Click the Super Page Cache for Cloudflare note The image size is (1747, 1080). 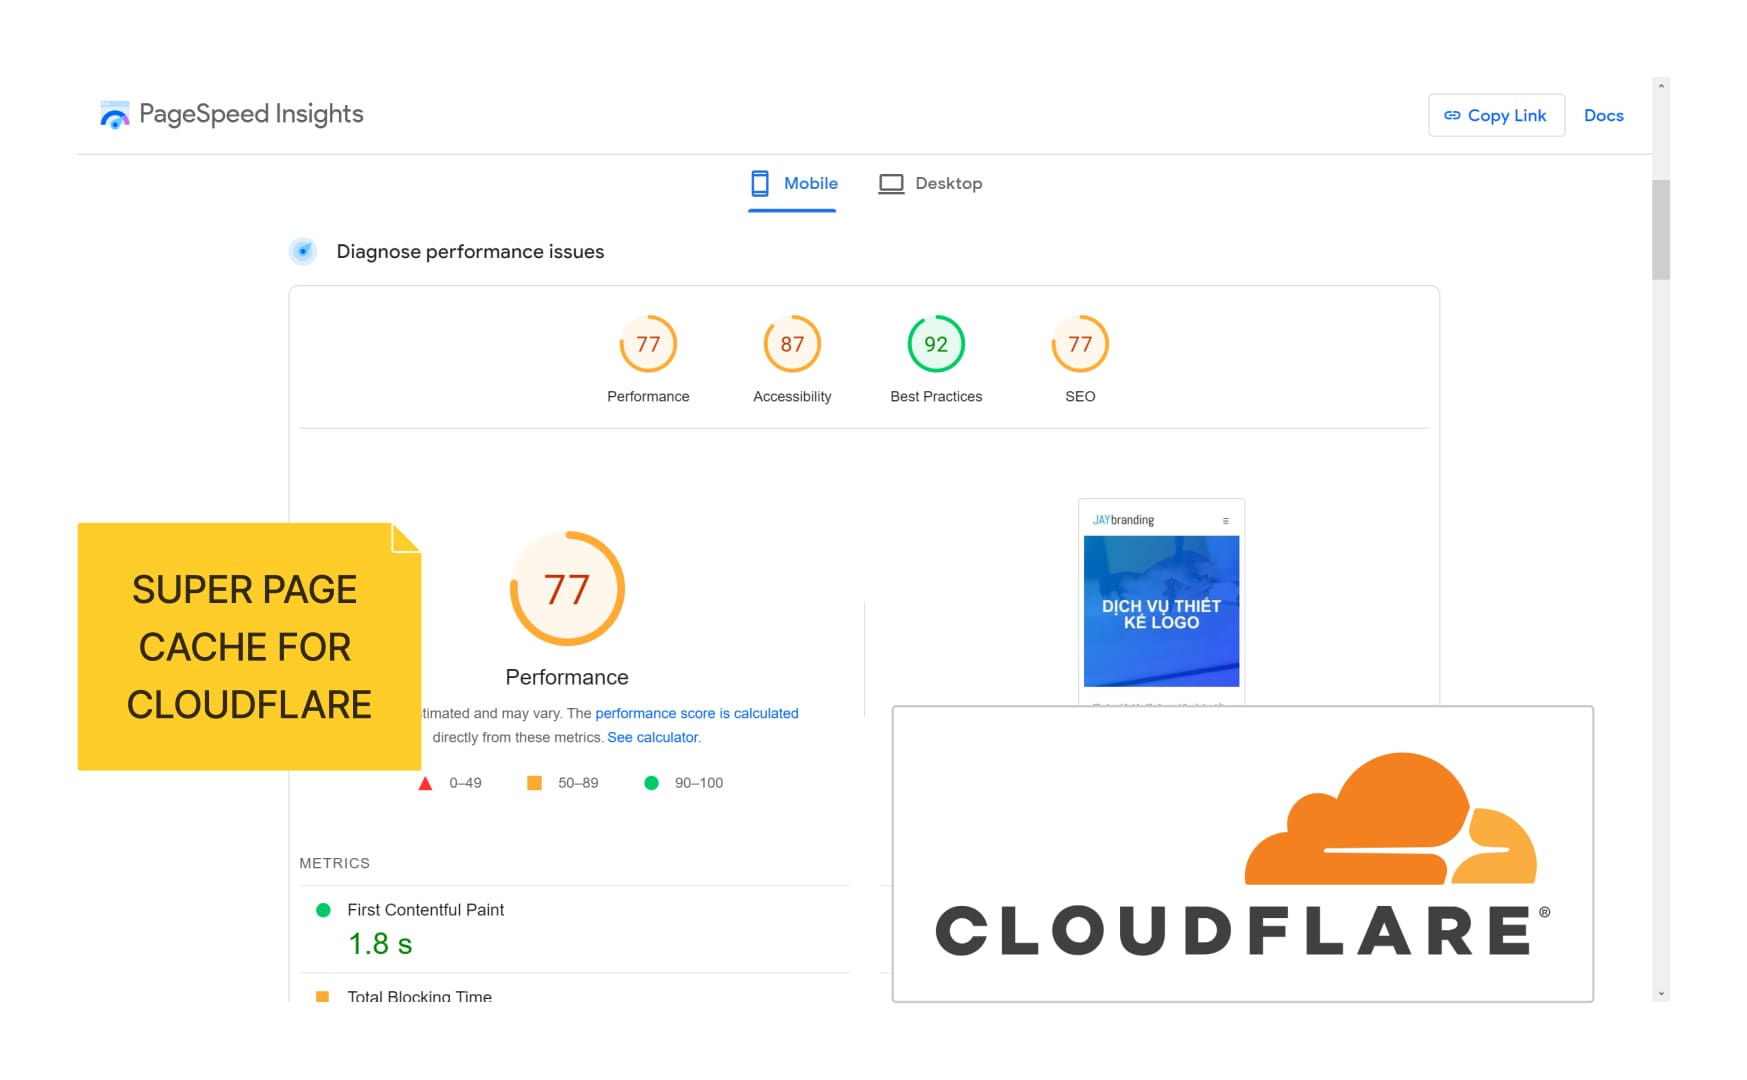249,647
